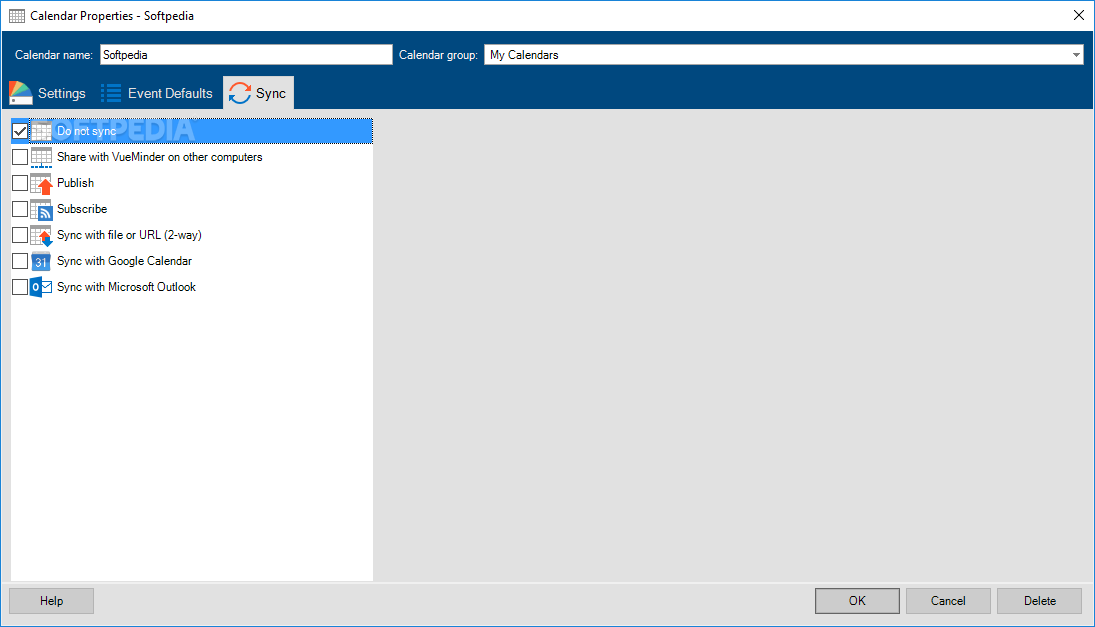Click the Help button
This screenshot has height=627, width=1095.
[51, 600]
